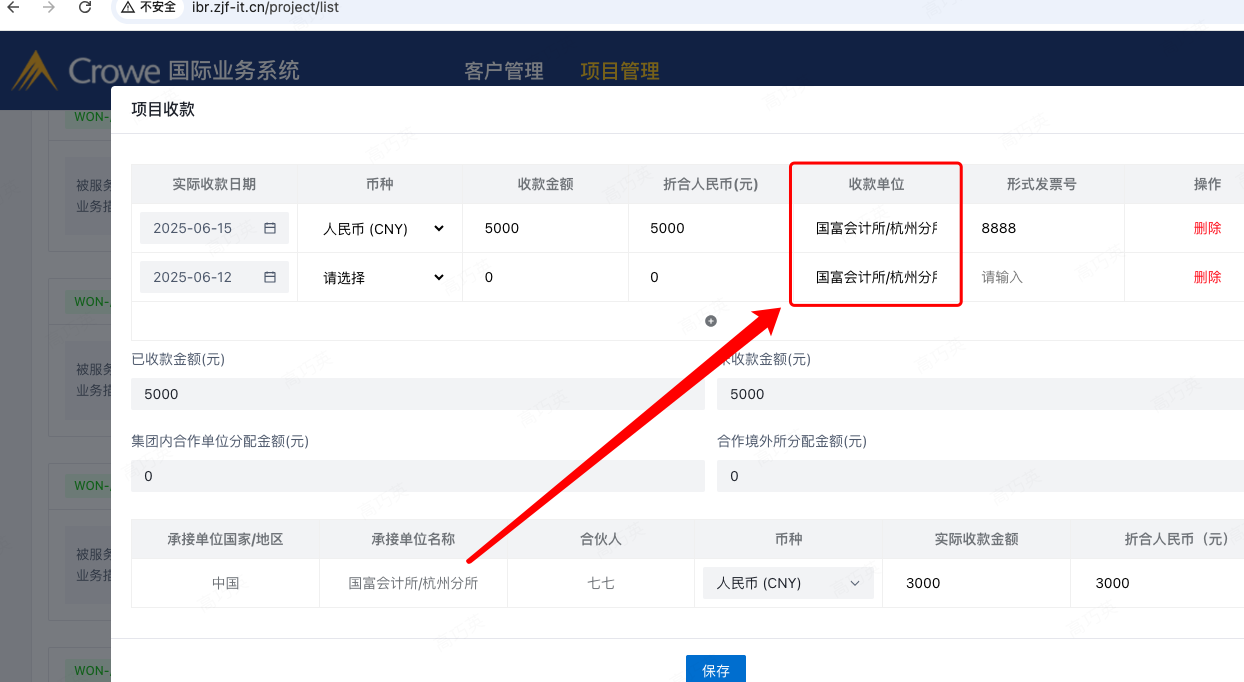1244x682 pixels.
Task: Click the 已收款金额 field
Action: (418, 394)
